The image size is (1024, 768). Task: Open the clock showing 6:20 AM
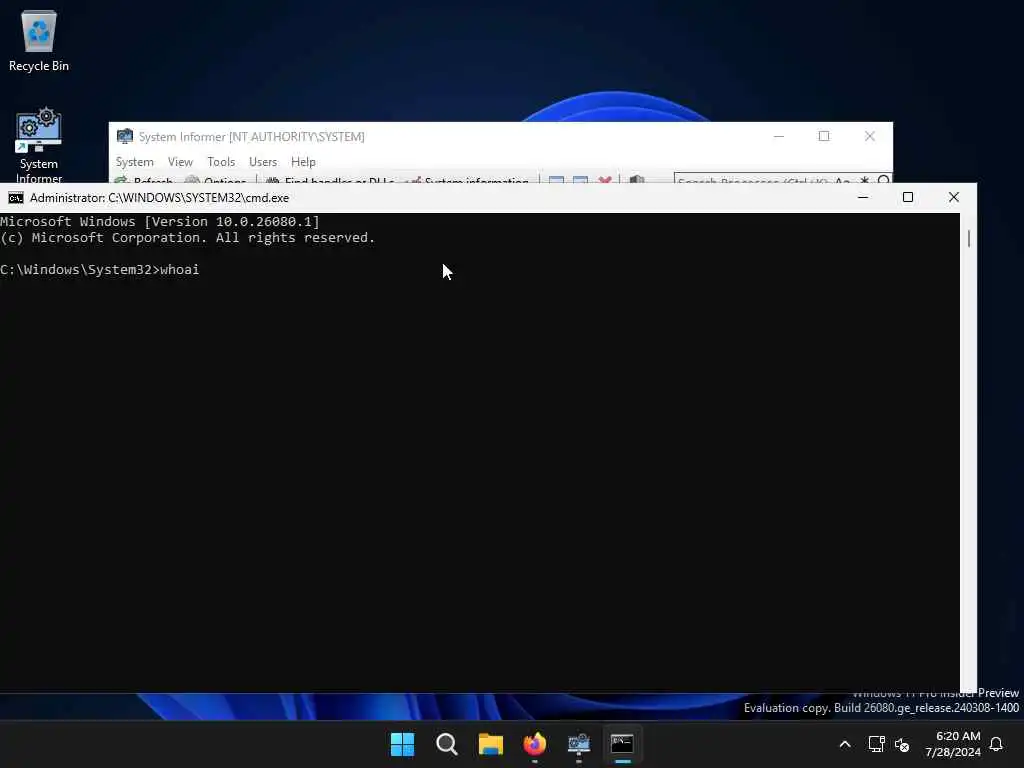click(x=953, y=744)
